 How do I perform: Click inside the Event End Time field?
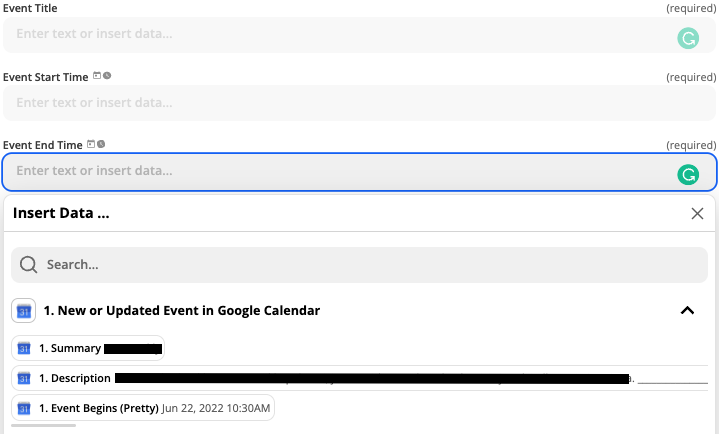[x=359, y=172]
